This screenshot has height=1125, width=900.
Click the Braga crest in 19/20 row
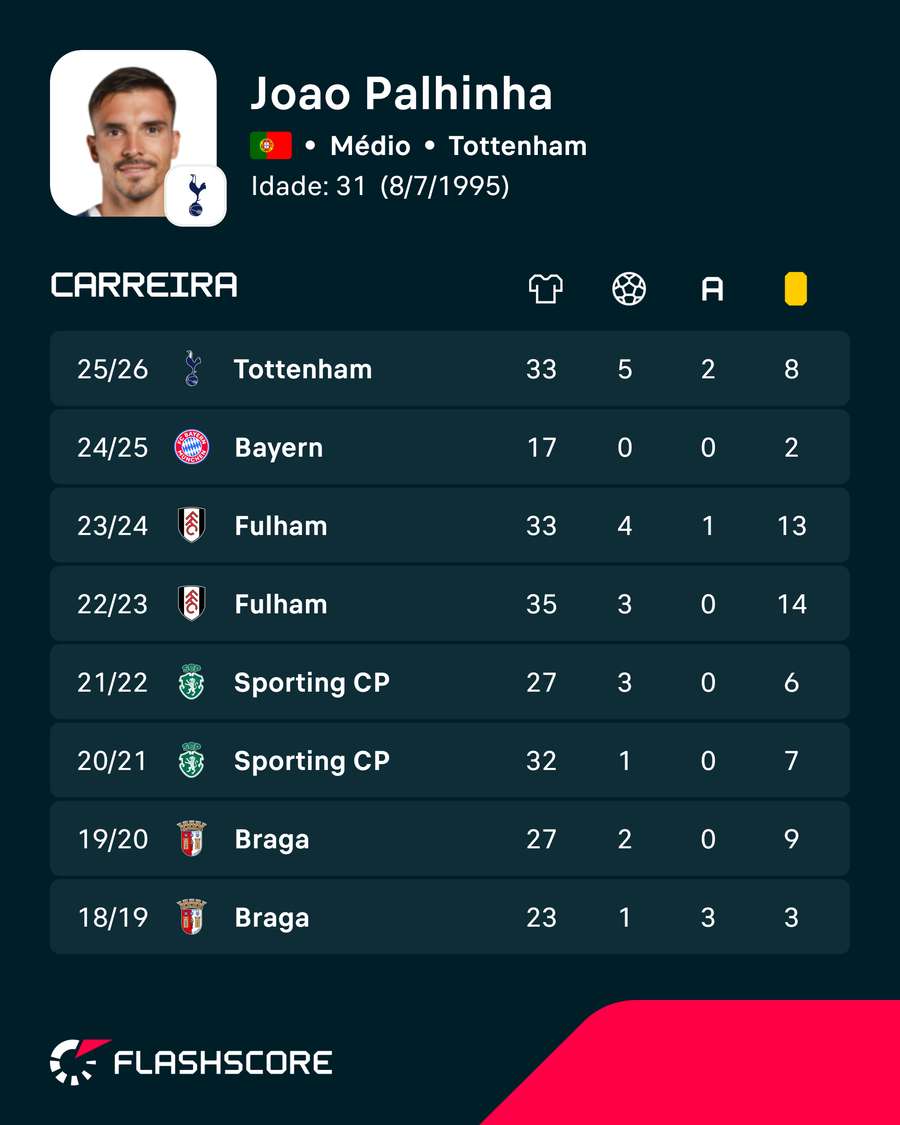(x=192, y=838)
